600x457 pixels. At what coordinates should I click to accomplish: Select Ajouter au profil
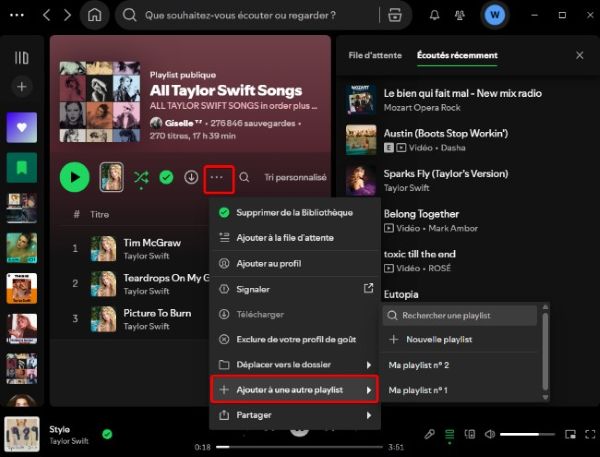(x=295, y=263)
